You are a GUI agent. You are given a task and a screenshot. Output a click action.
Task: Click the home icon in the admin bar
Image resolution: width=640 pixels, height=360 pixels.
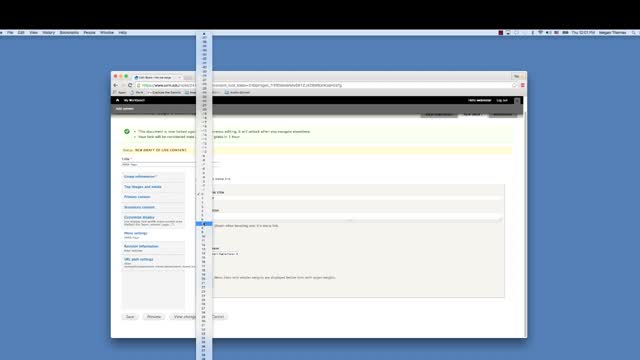point(118,100)
